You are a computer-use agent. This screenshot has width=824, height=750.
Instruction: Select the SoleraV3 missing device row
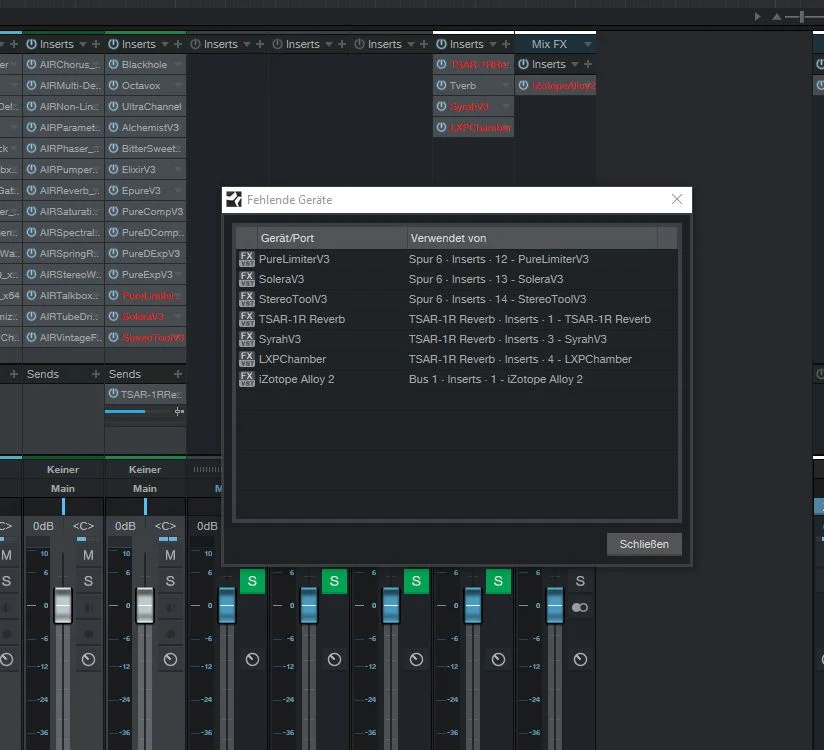456,279
